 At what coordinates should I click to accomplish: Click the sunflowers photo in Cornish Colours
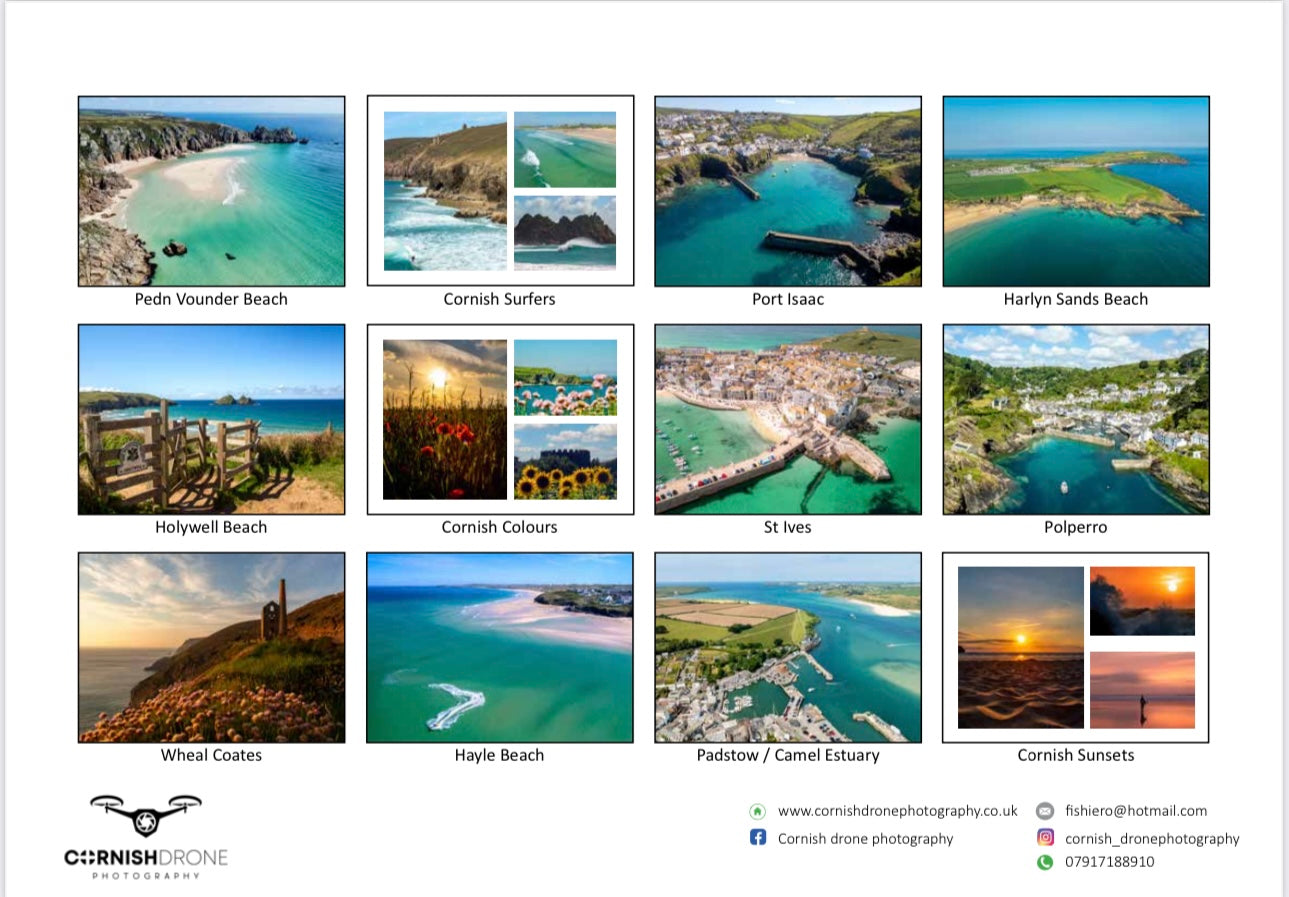click(x=565, y=461)
